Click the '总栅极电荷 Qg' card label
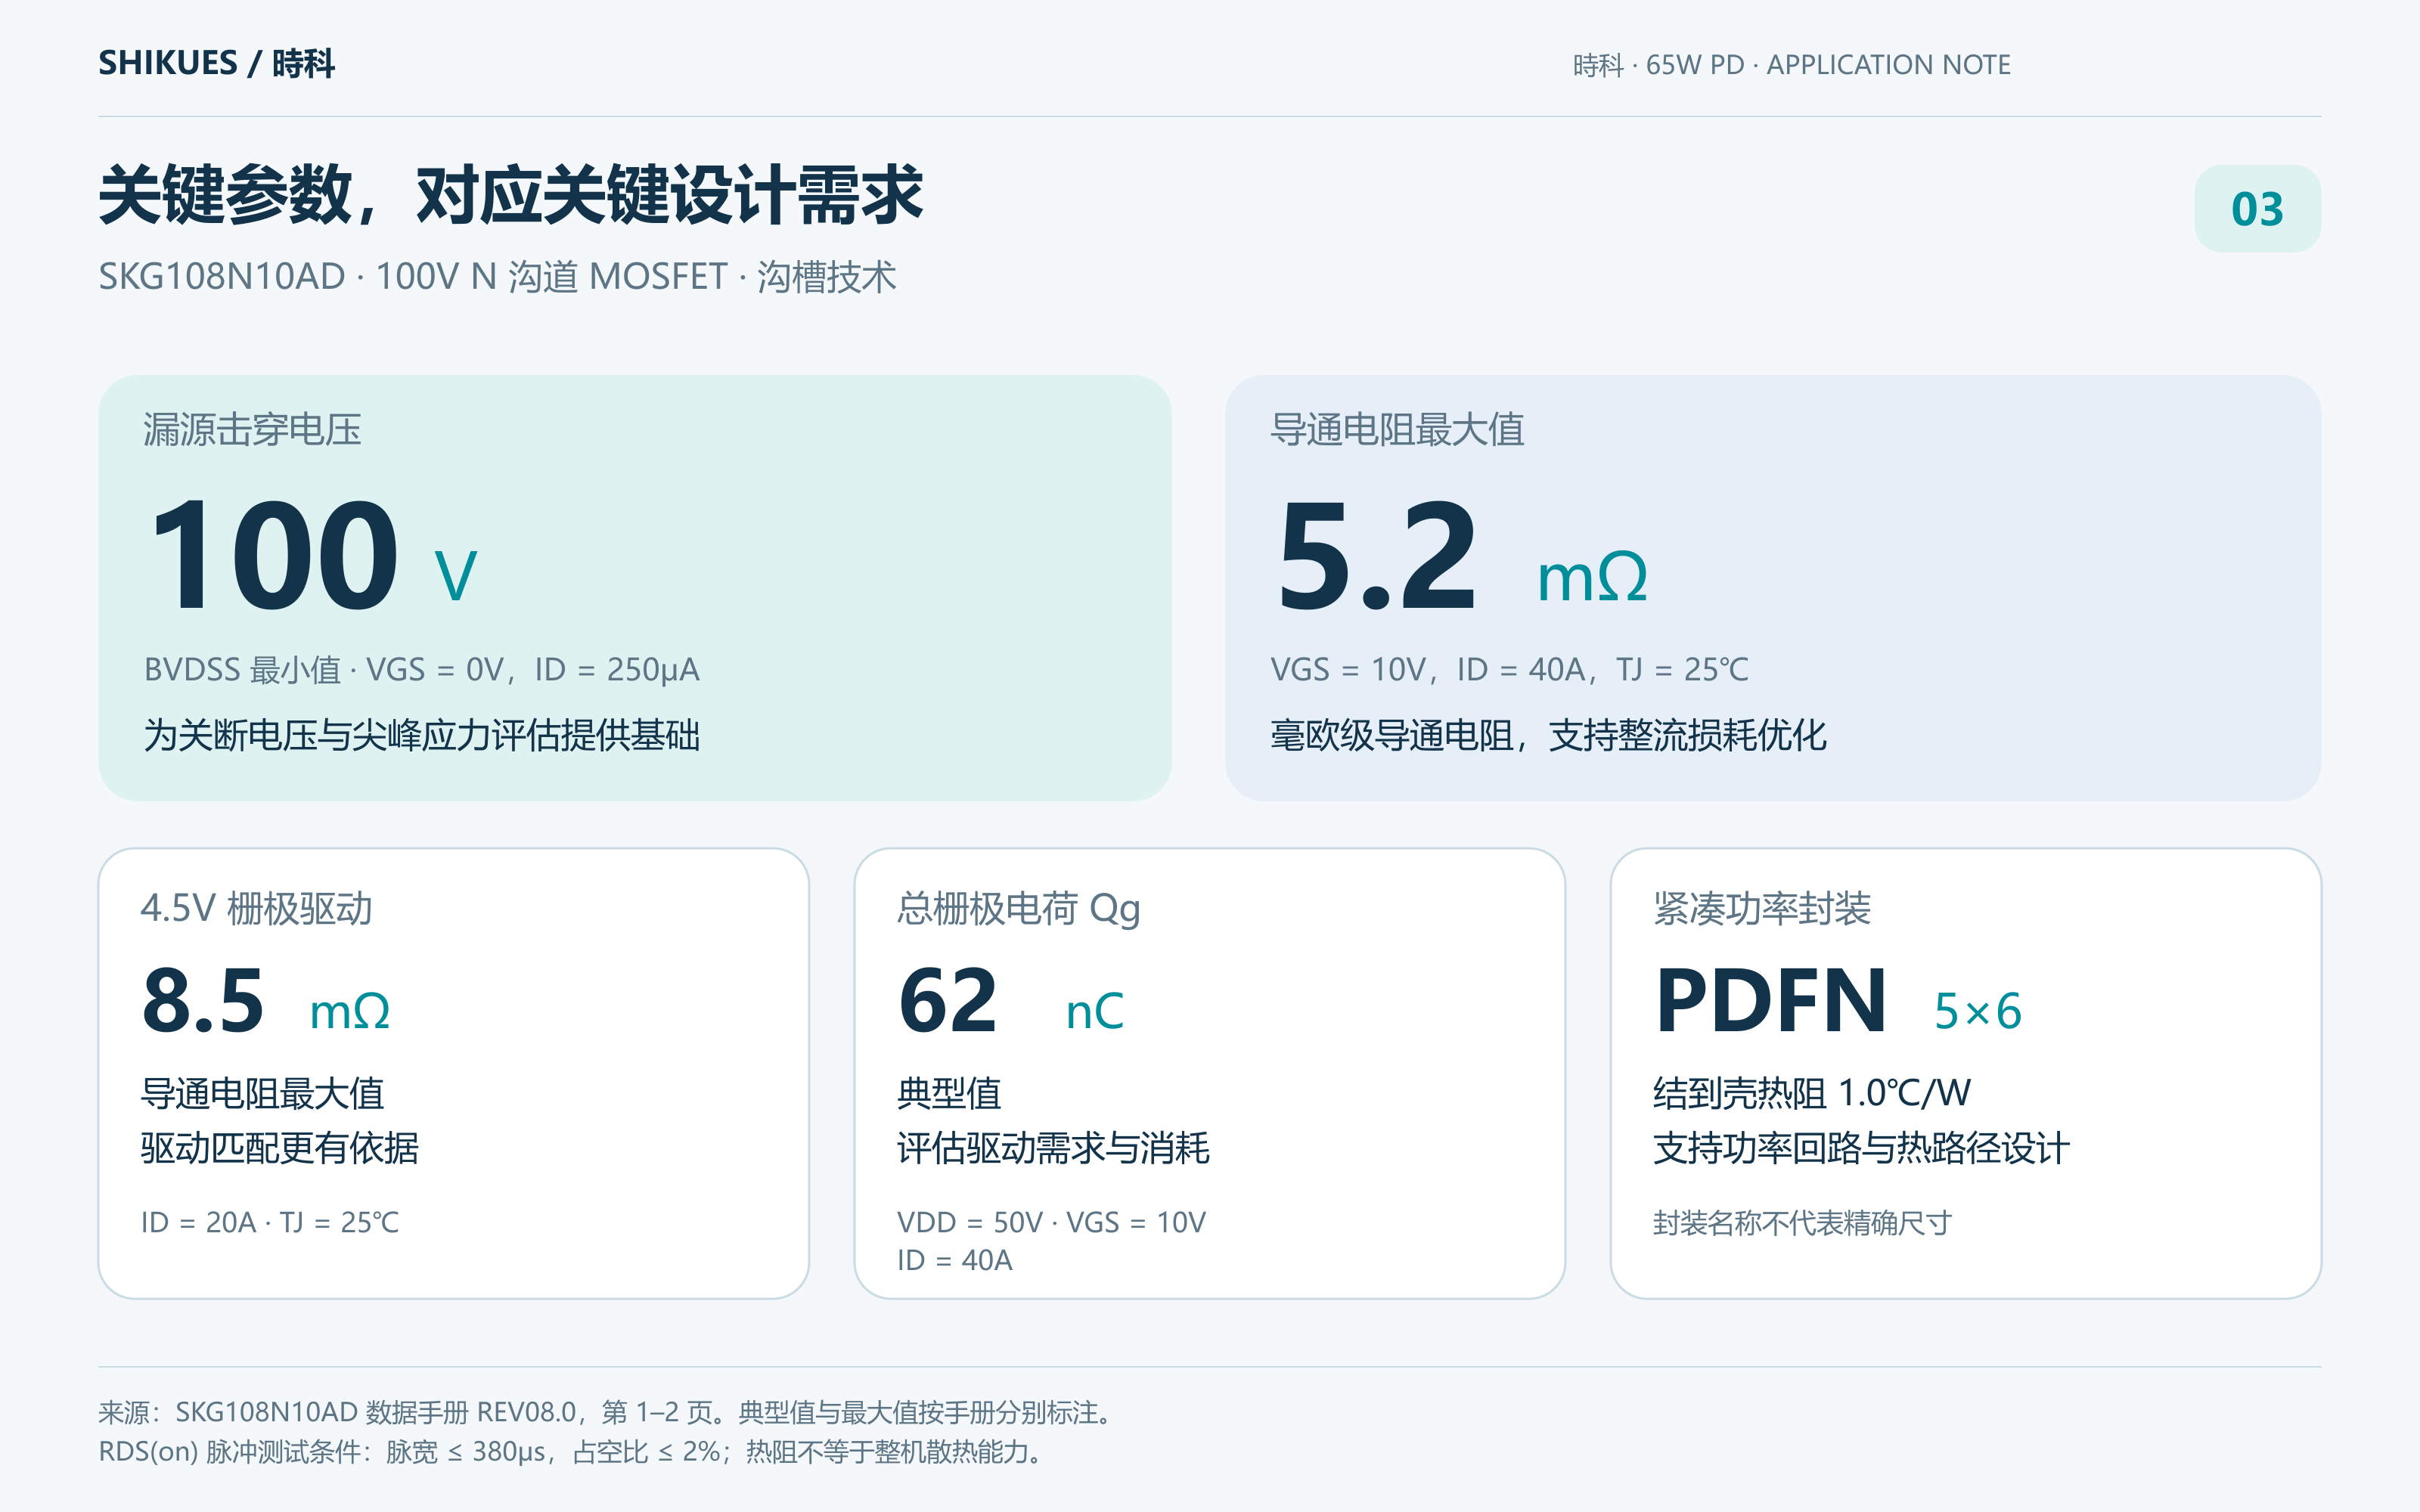This screenshot has width=2420, height=1512. point(1018,908)
